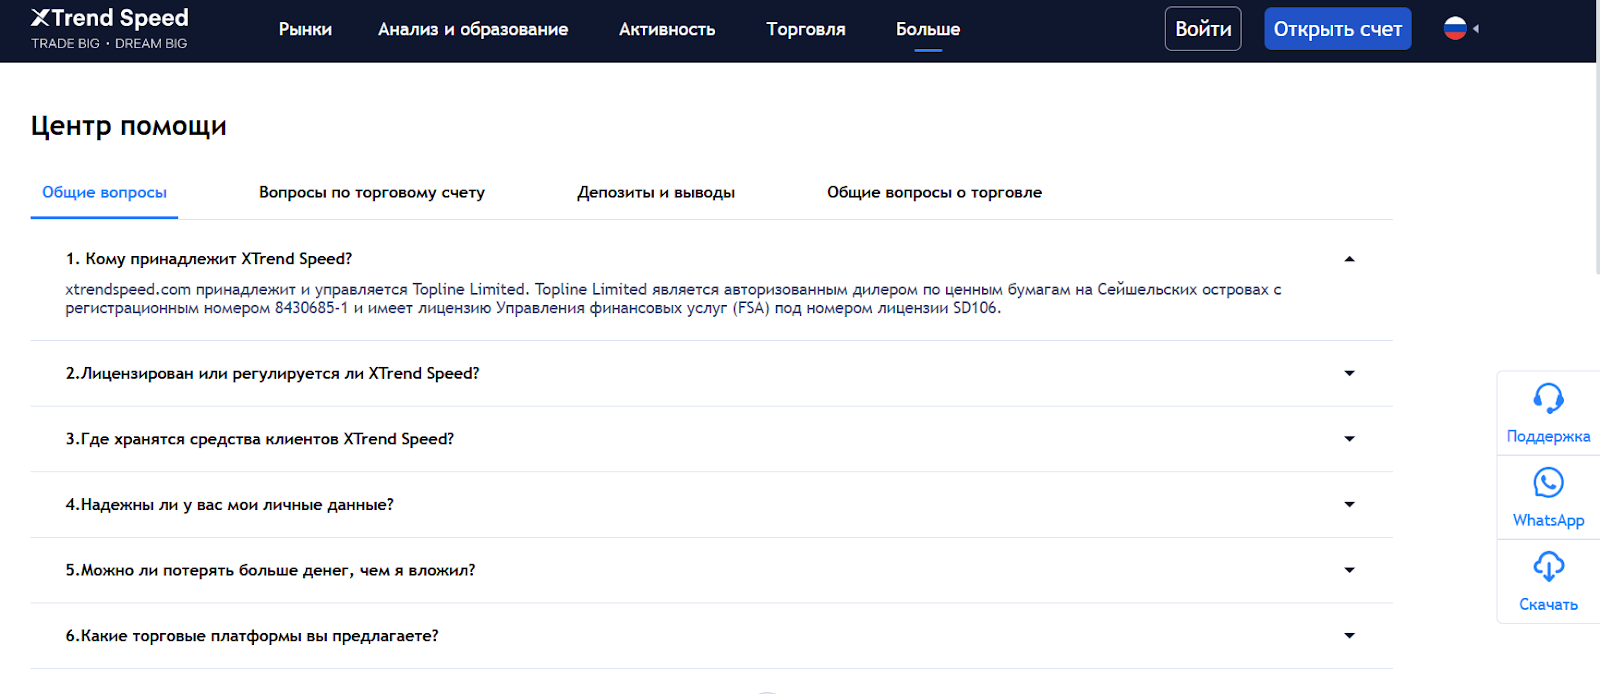Switch to Депозиты и выводы tab
Screen dimensions: 1600x694
(x=656, y=192)
